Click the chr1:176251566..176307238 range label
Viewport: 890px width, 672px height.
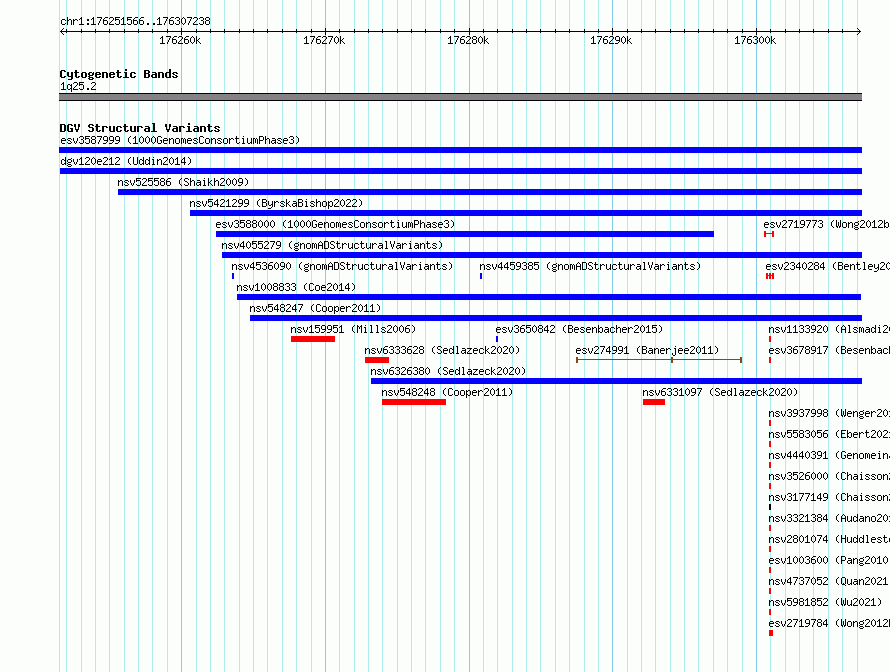click(x=135, y=22)
